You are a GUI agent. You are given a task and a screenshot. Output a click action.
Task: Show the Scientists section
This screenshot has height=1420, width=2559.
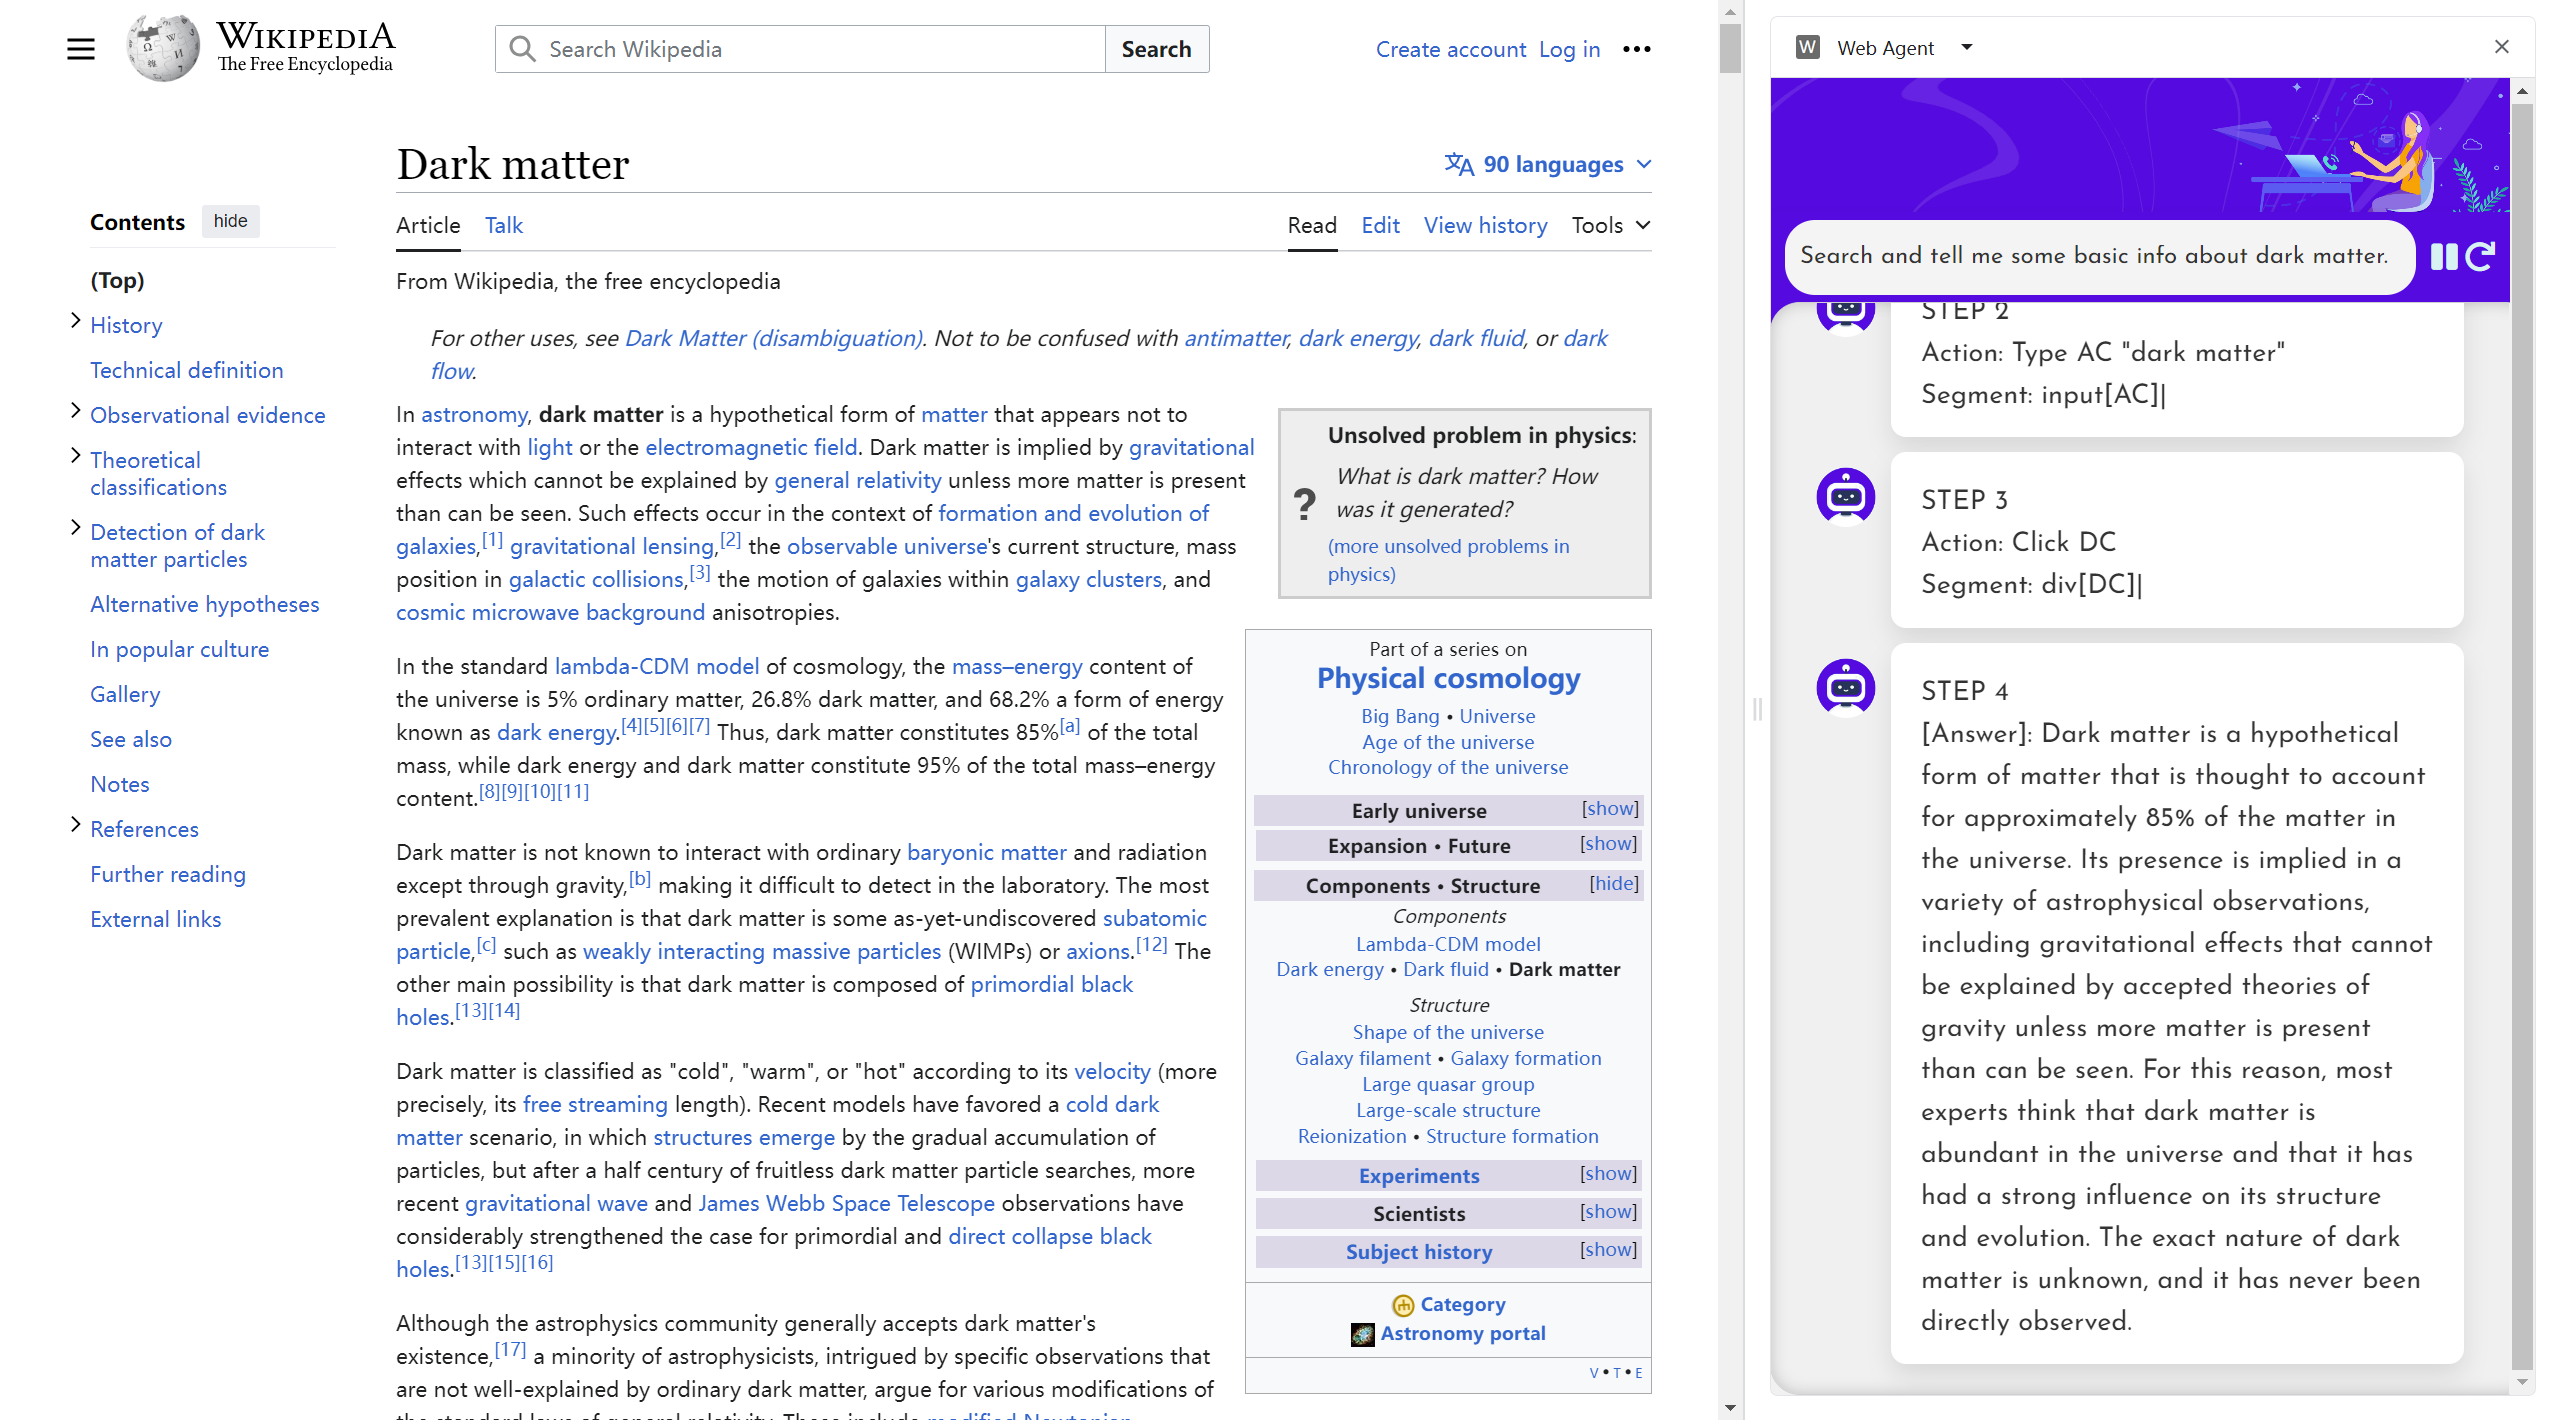(x=1608, y=1211)
